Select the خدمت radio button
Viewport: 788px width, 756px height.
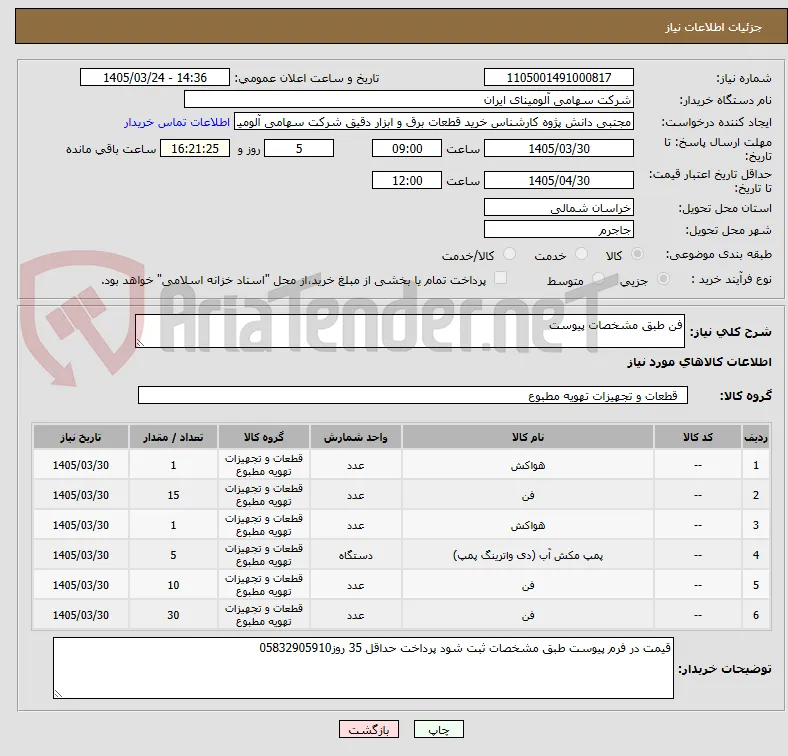(x=581, y=254)
